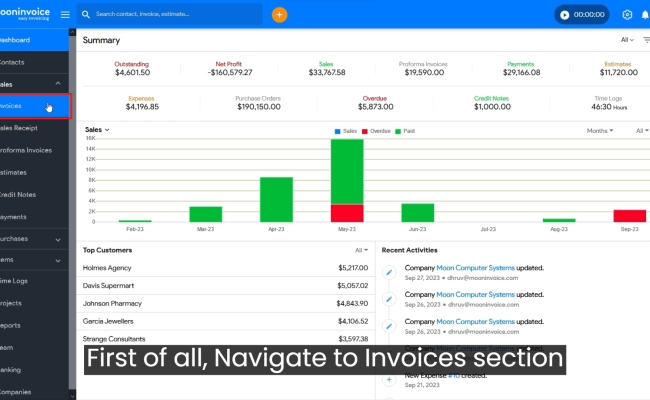Search contacts, invoices, estimates field

(x=169, y=14)
